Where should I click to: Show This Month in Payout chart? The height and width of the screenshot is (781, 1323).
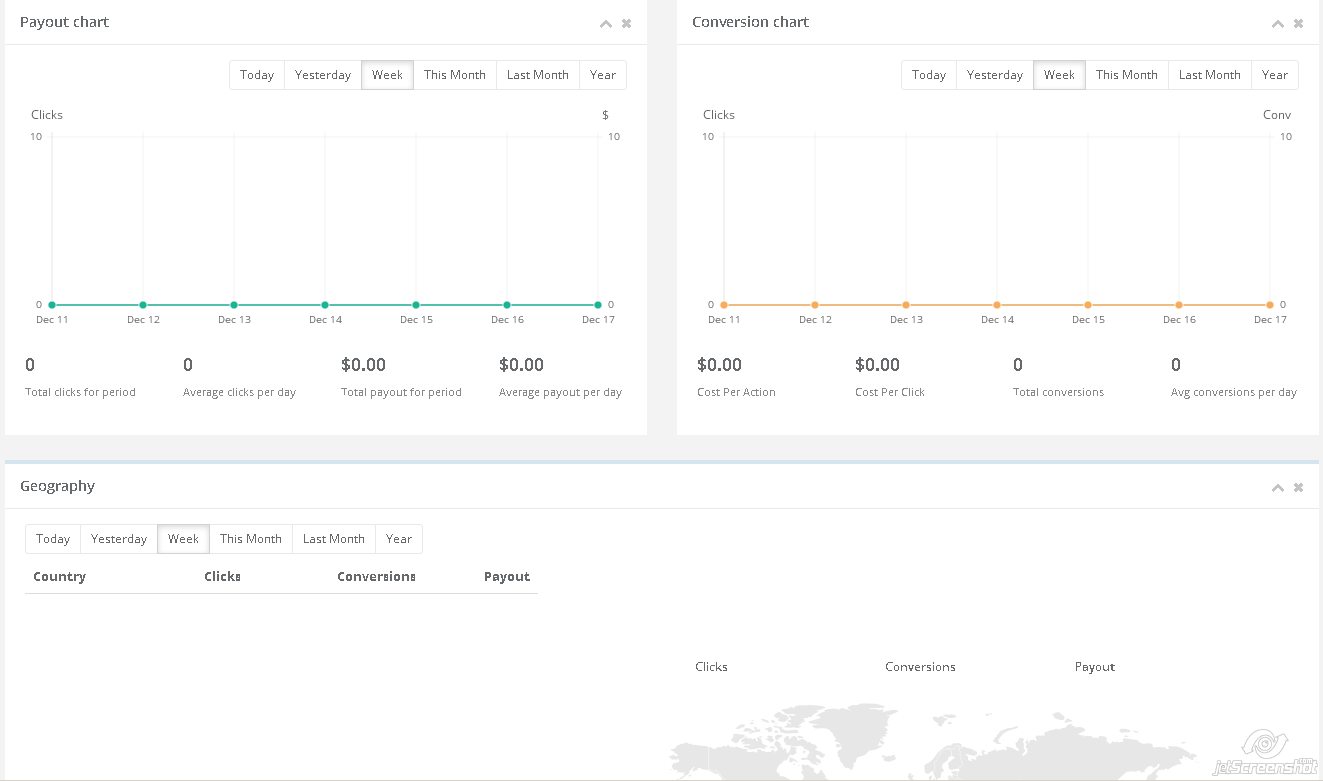[x=454, y=75]
